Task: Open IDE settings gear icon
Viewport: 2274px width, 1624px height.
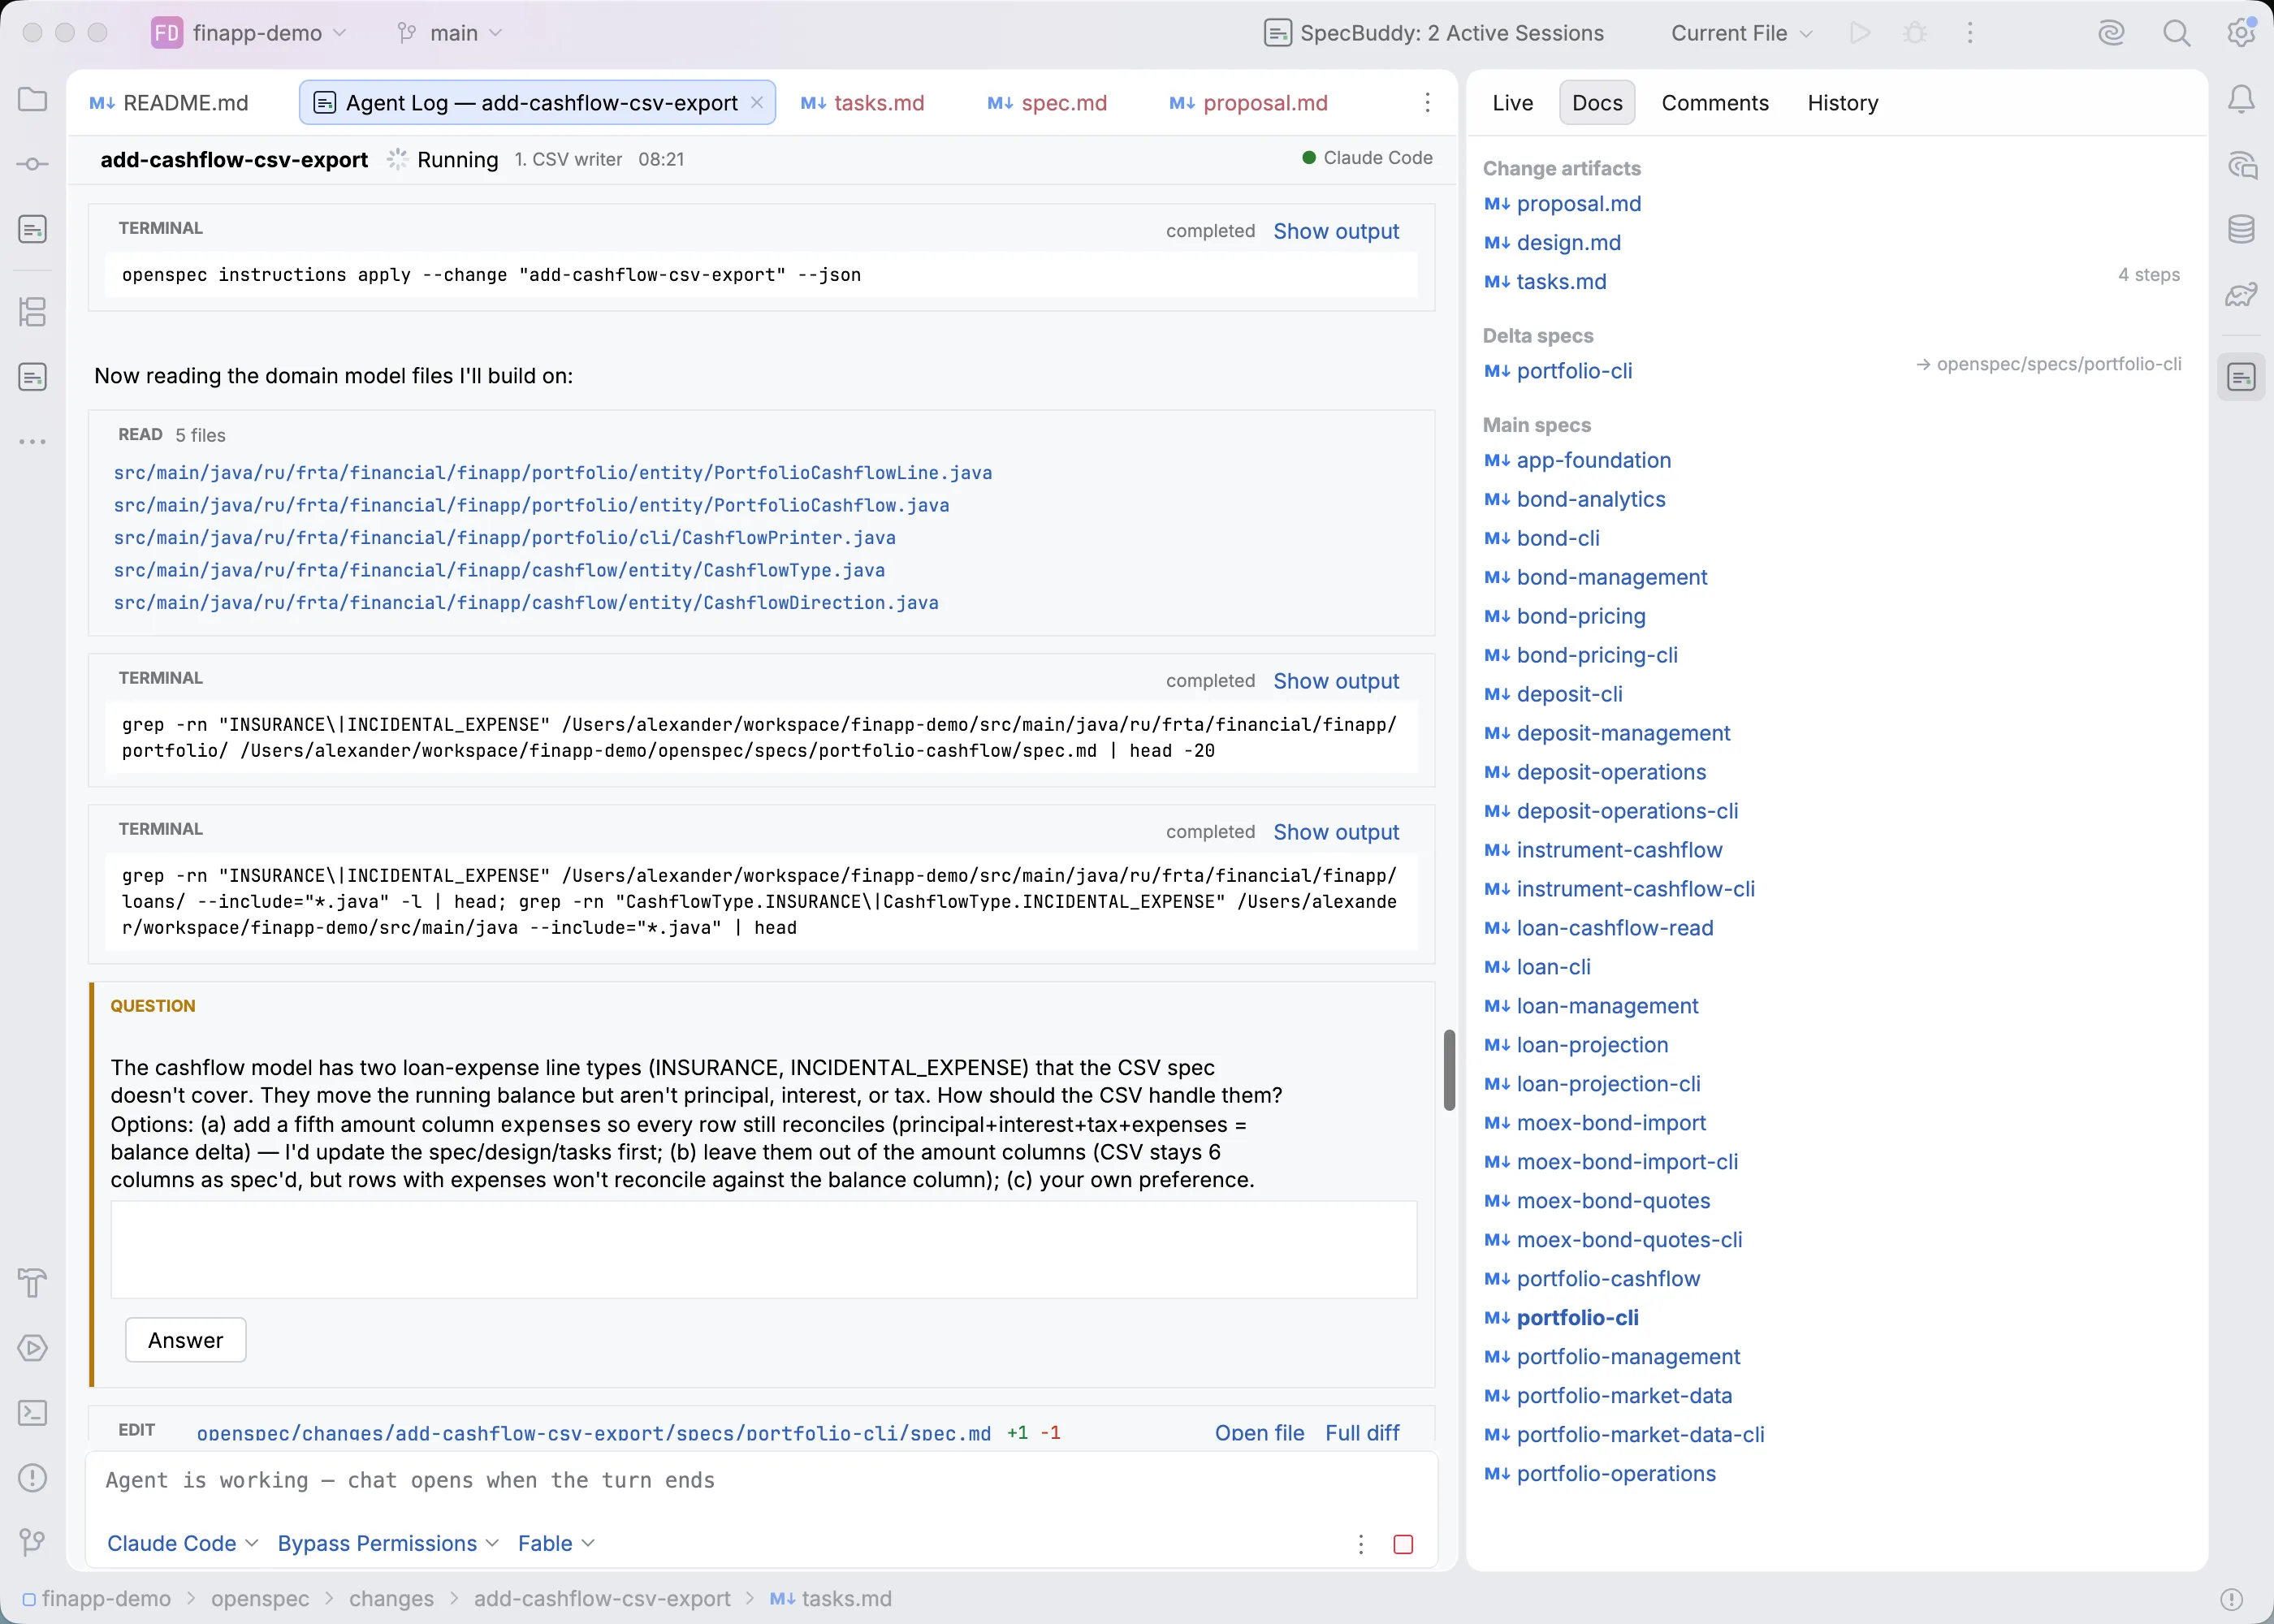Action: point(2242,33)
